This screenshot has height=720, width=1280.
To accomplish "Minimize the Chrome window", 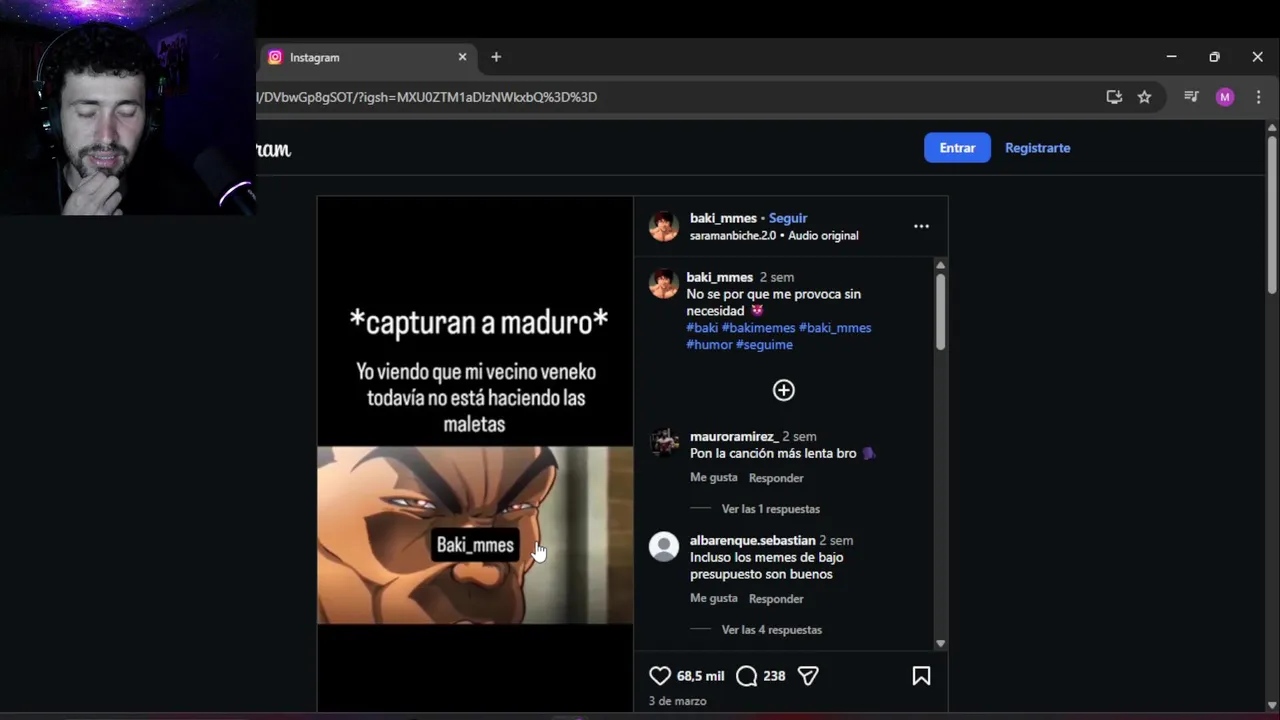I will (x=1171, y=57).
